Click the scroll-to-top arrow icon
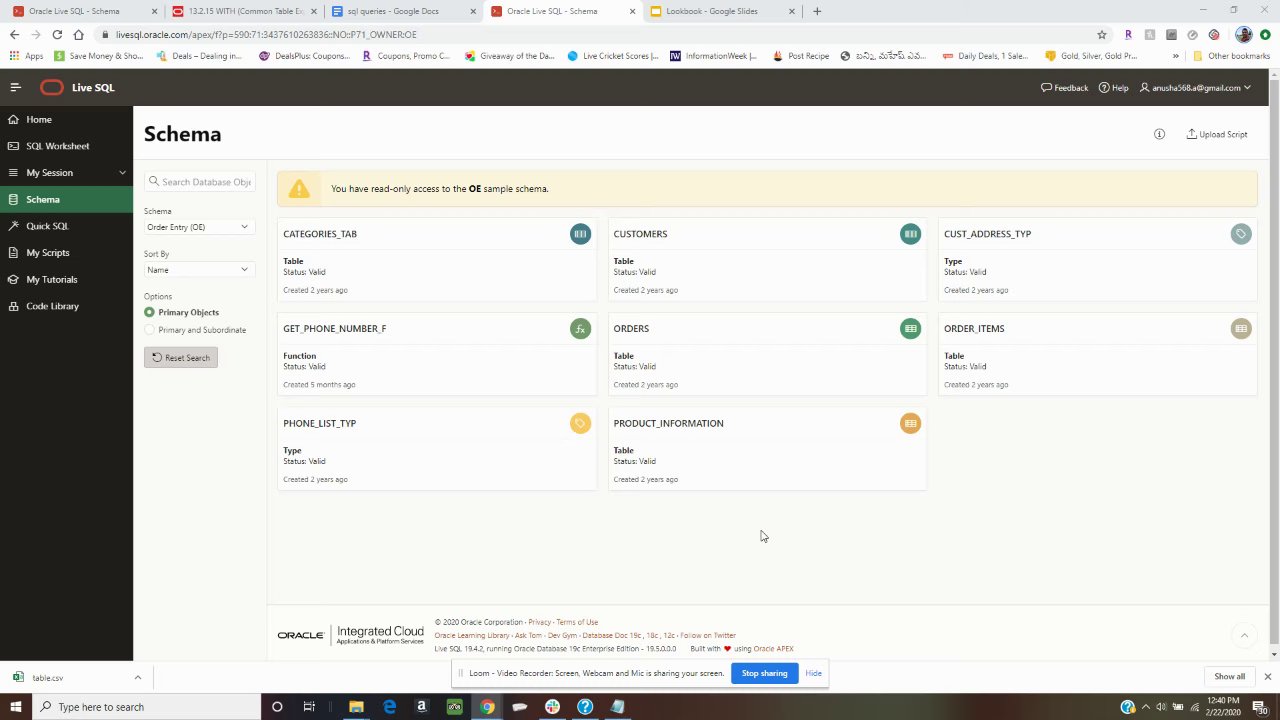This screenshot has height=720, width=1280. point(1244,635)
